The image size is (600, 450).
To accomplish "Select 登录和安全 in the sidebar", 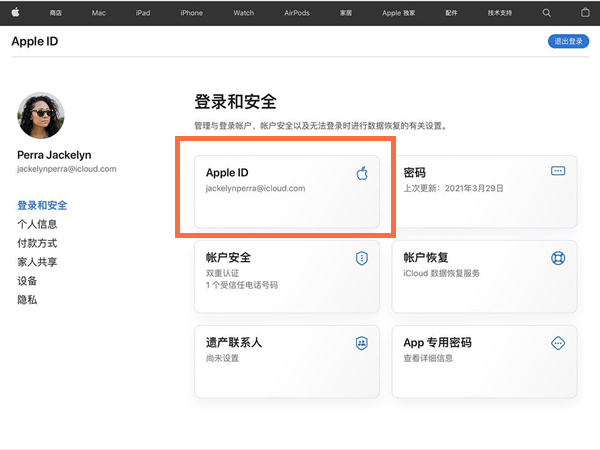I will point(42,205).
